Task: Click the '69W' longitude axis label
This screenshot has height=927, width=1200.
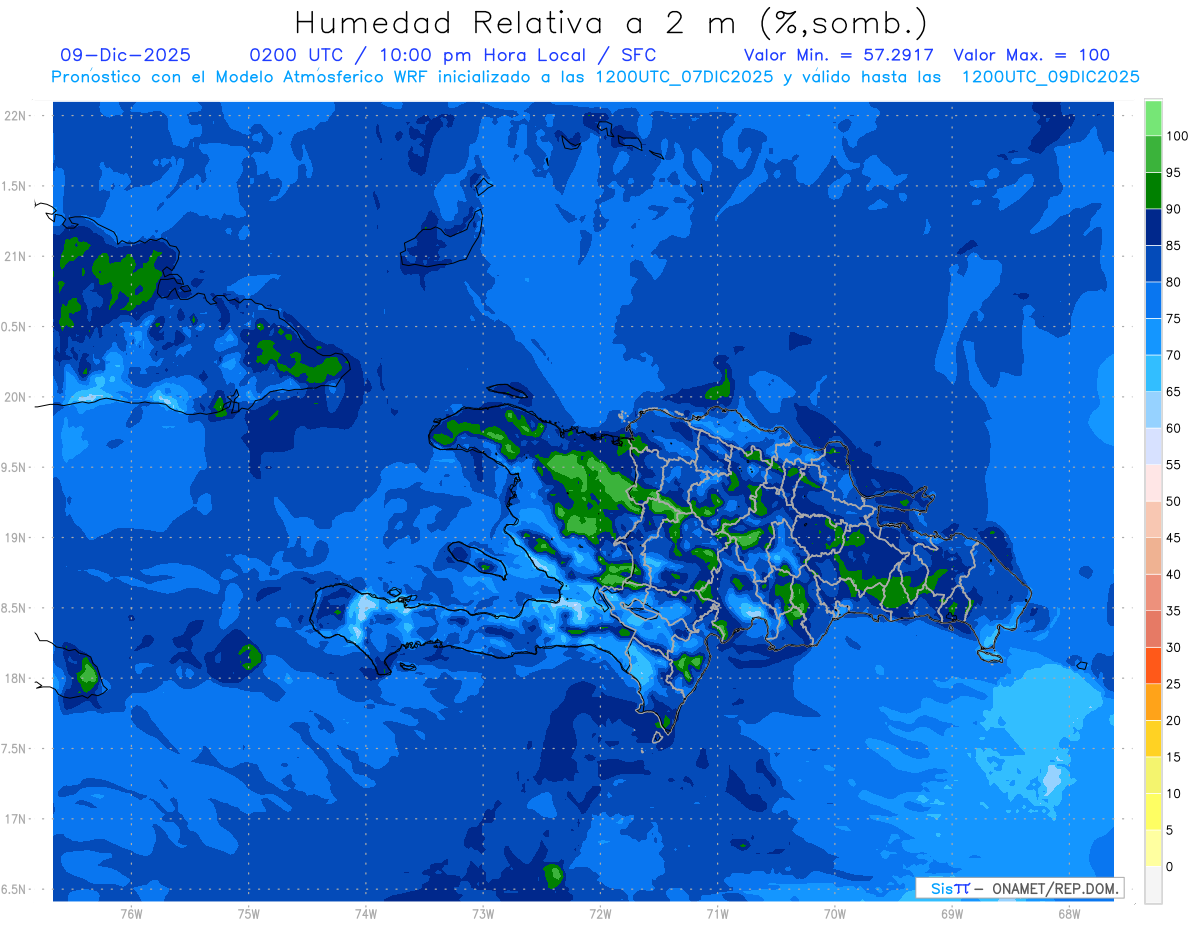Action: 952,913
